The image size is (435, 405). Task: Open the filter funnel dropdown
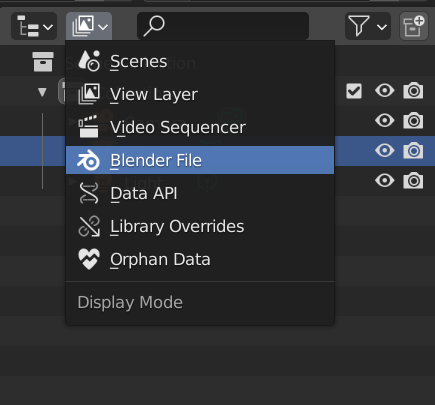pyautogui.click(x=368, y=26)
